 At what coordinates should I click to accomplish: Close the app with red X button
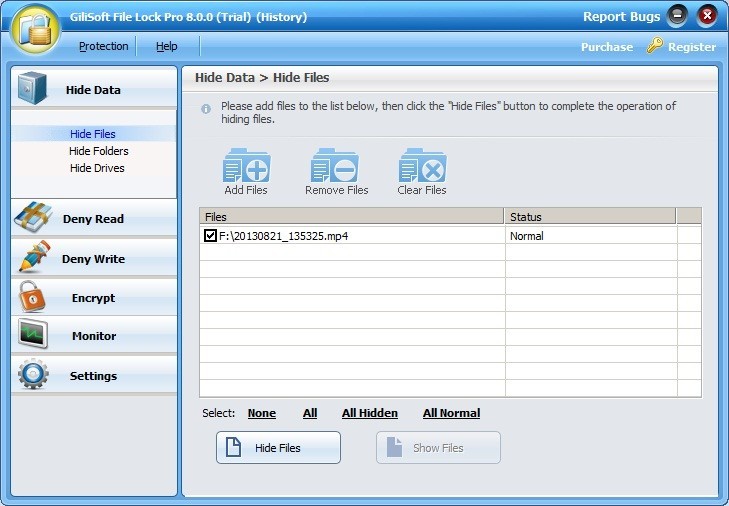(x=707, y=16)
